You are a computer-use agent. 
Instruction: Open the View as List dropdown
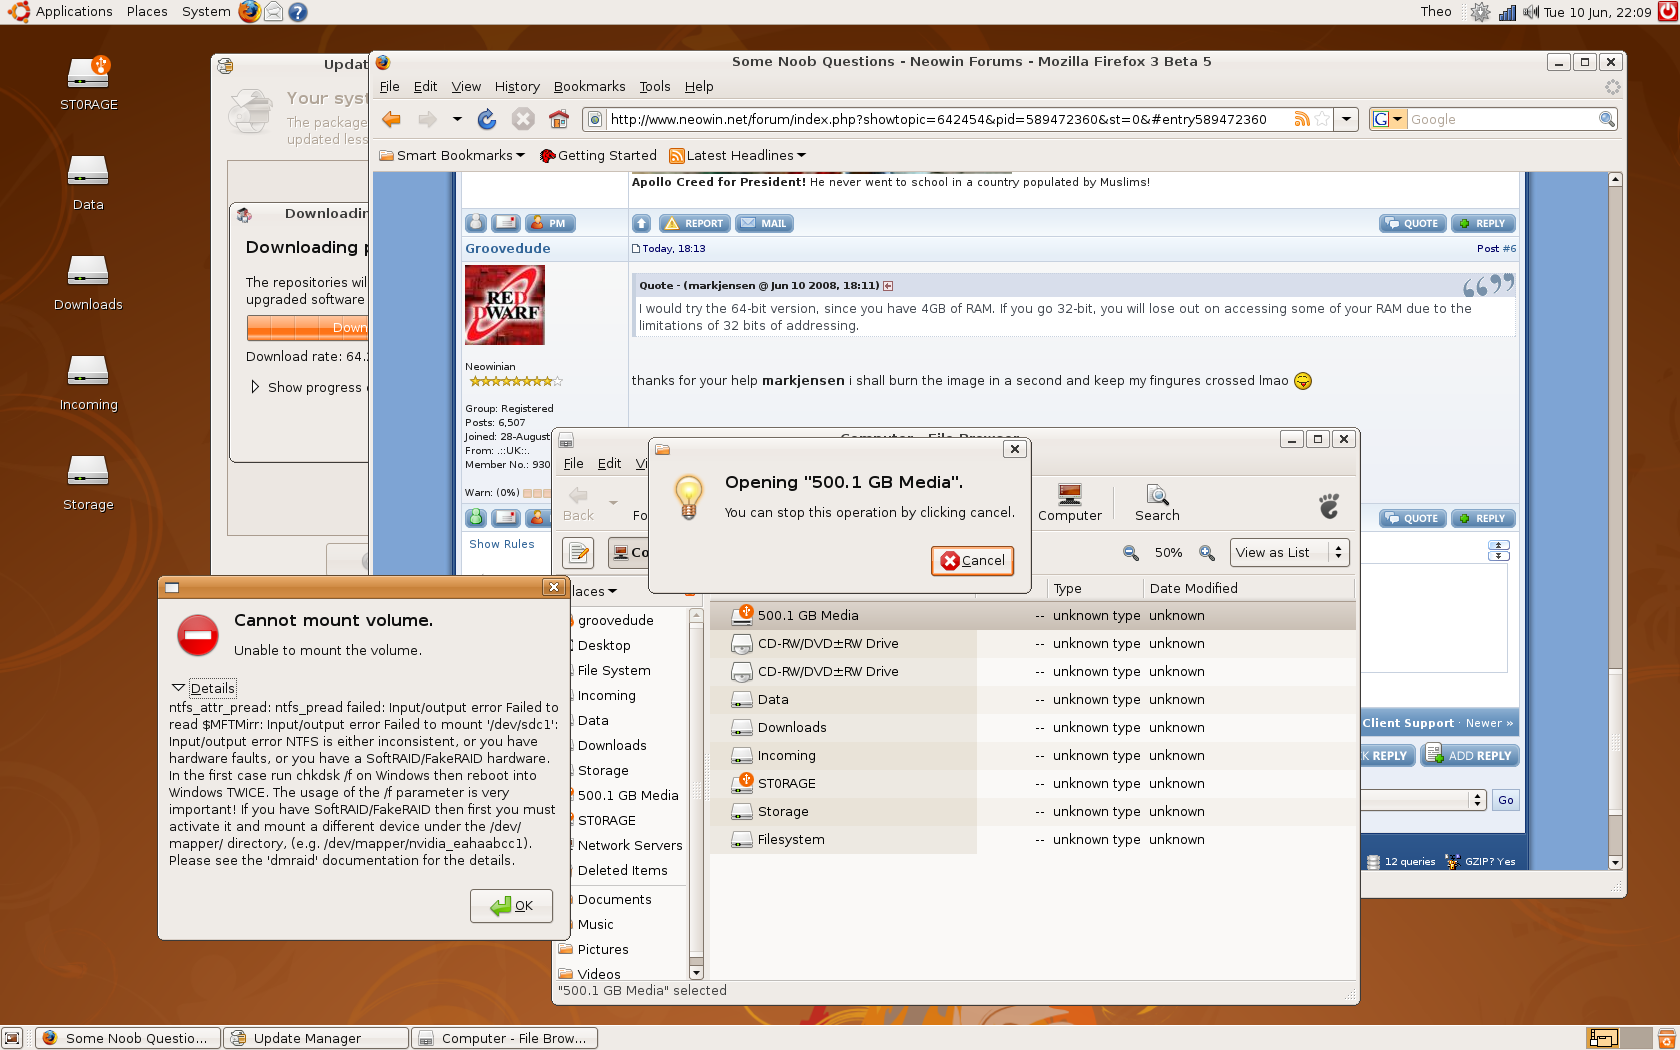click(x=1289, y=553)
